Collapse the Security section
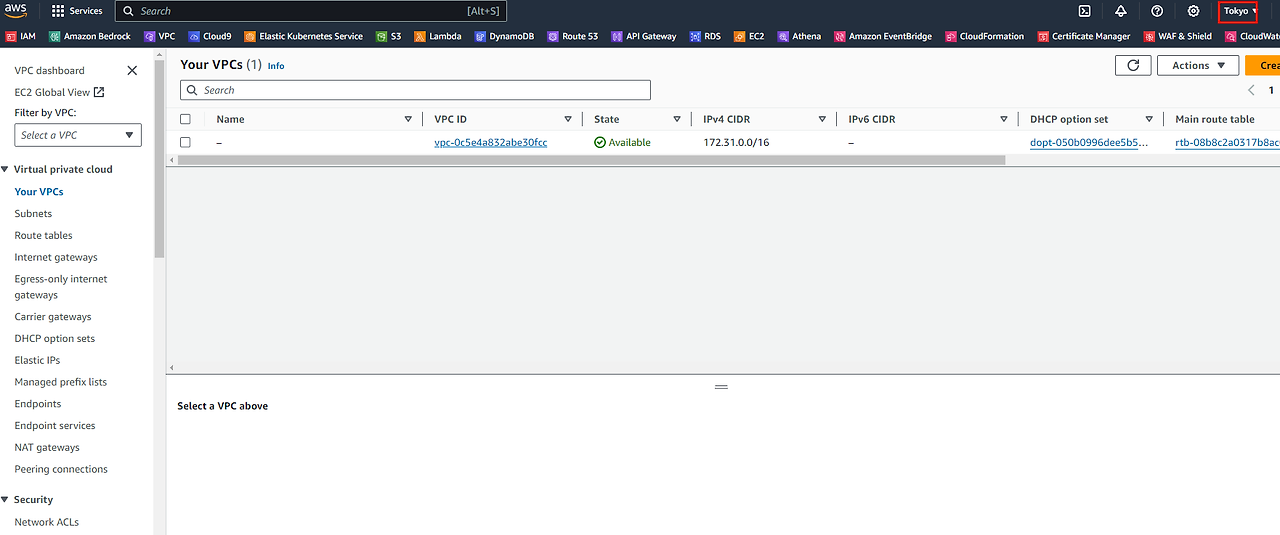 [6, 499]
